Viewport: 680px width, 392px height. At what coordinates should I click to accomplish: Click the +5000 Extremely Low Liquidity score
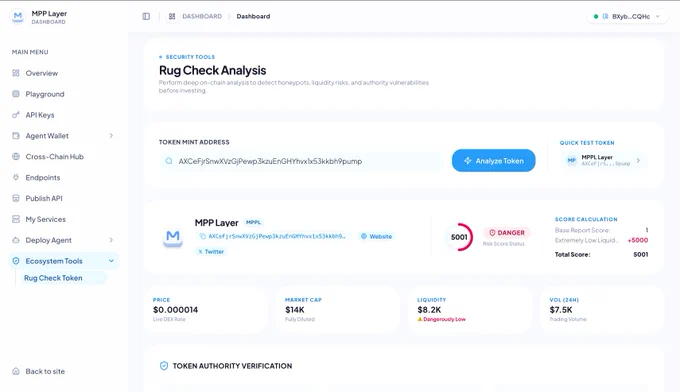tap(638, 240)
